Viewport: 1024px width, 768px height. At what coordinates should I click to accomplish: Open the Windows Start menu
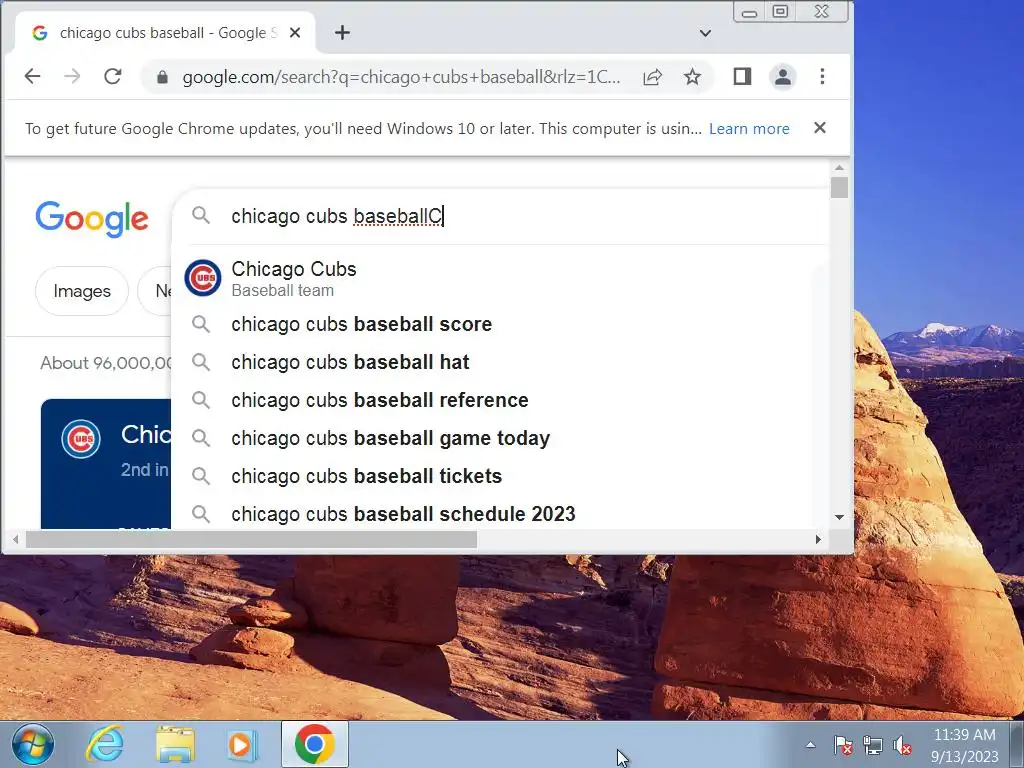[33, 744]
